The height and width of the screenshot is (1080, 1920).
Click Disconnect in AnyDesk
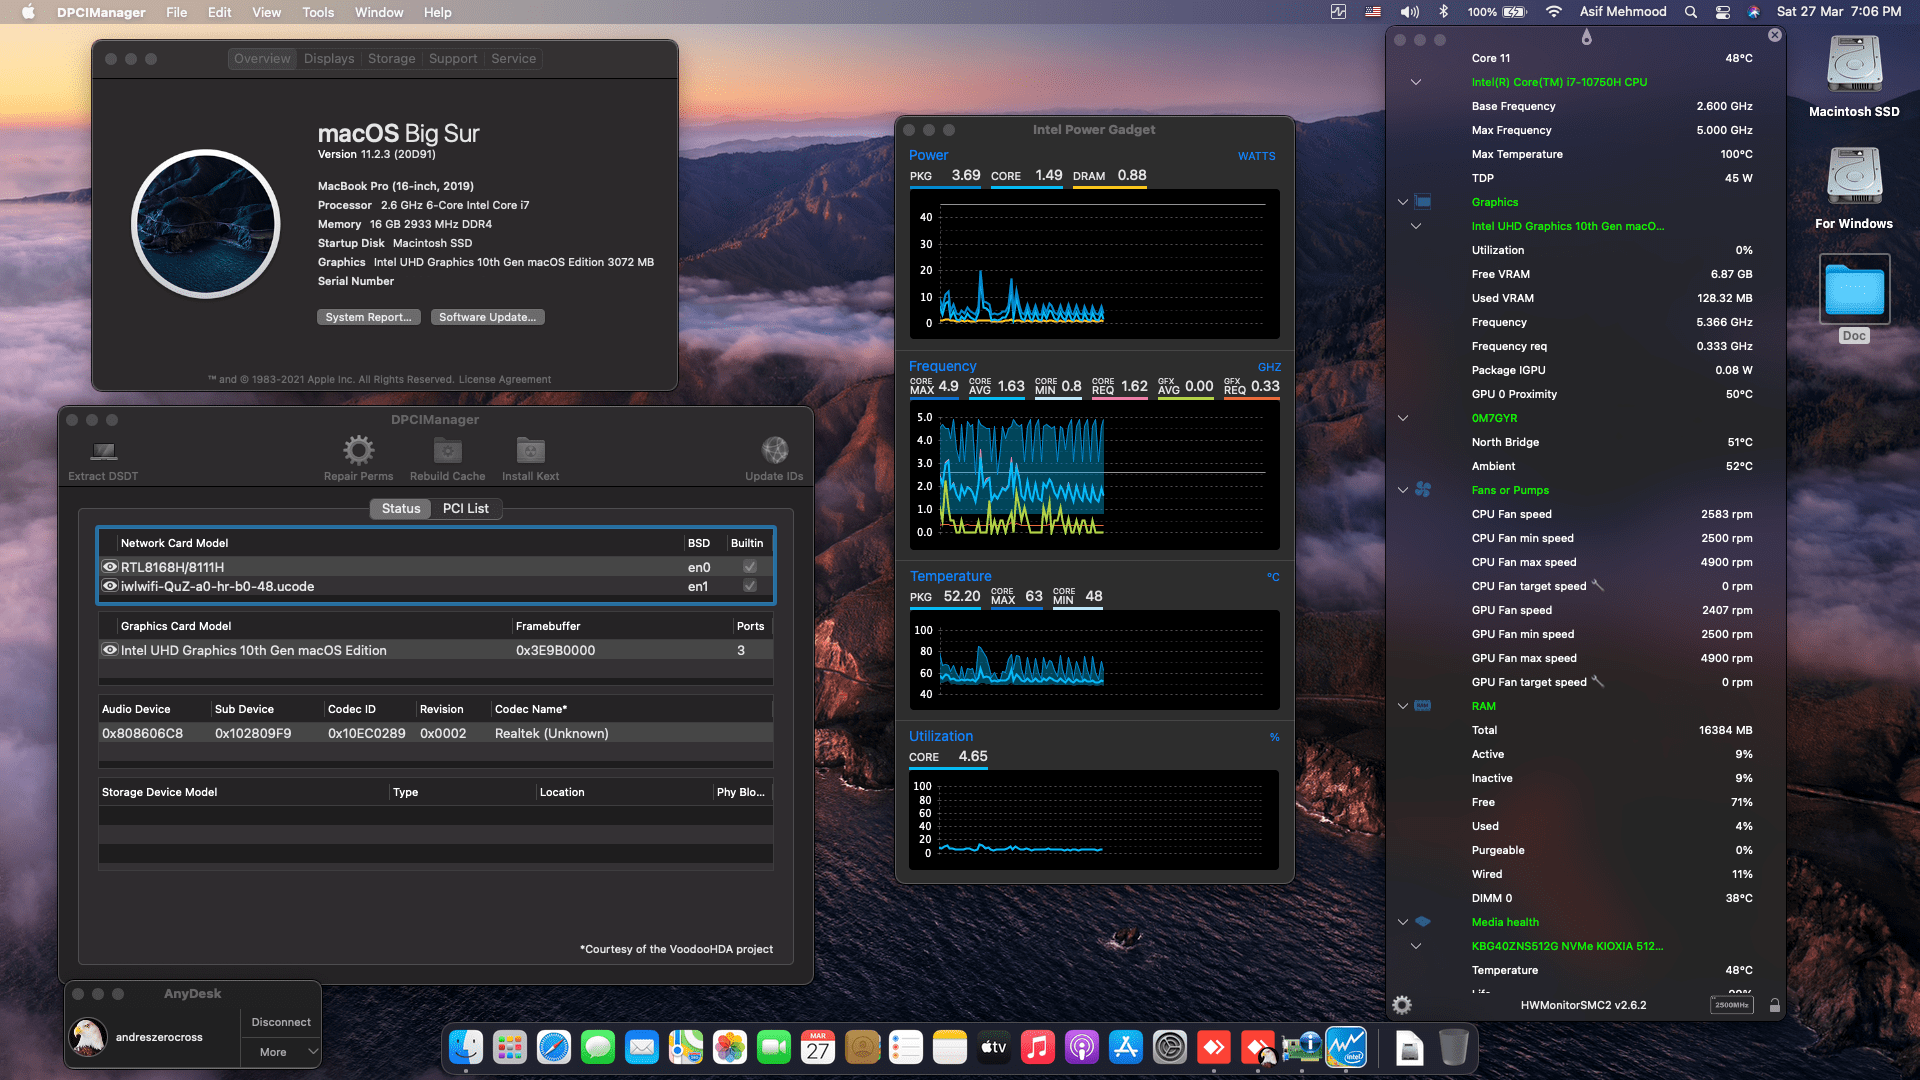click(x=281, y=1022)
